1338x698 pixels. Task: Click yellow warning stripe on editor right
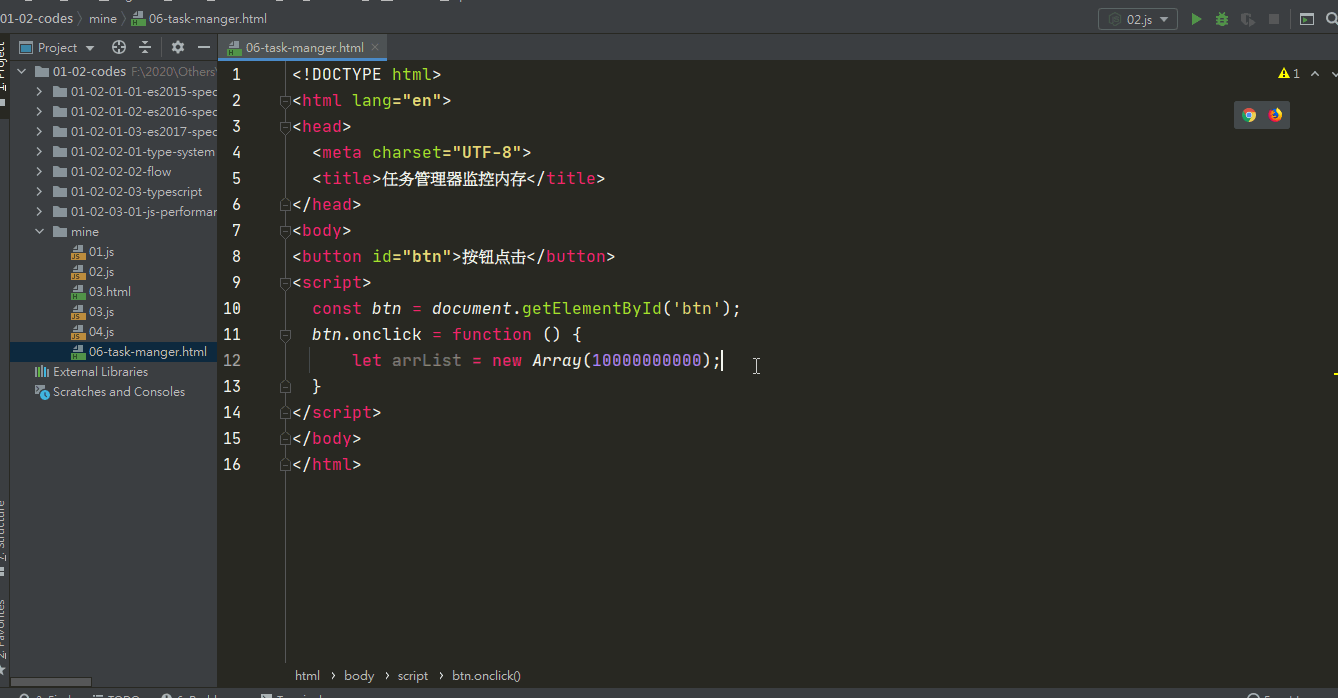(x=1335, y=373)
